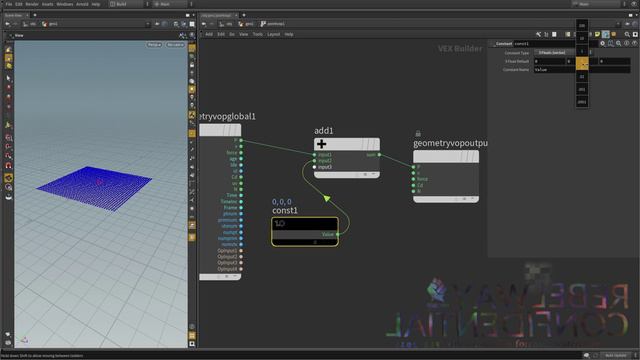
Task: Go to geo1 in network path bar
Action: tap(246, 24)
